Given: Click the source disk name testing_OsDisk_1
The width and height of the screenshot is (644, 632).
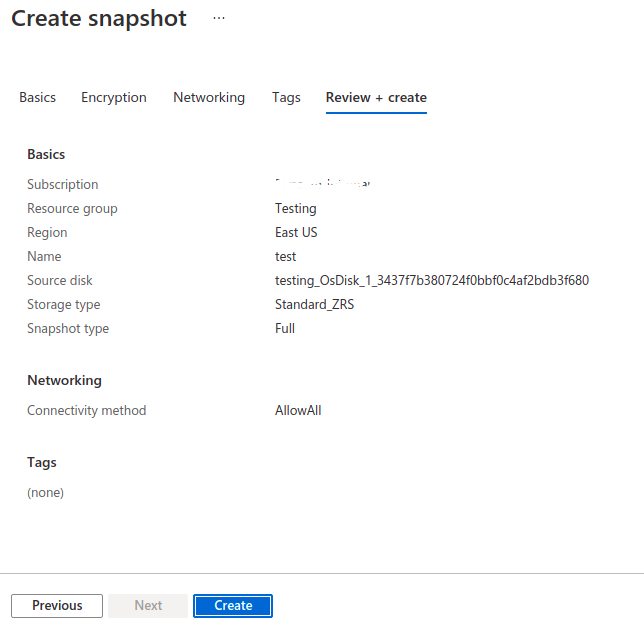Looking at the screenshot, I should (x=431, y=280).
